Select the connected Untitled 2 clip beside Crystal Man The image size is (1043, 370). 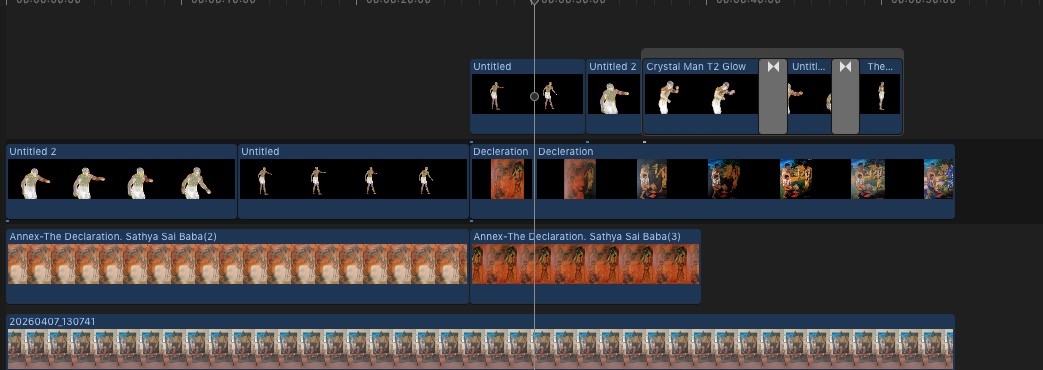[613, 96]
